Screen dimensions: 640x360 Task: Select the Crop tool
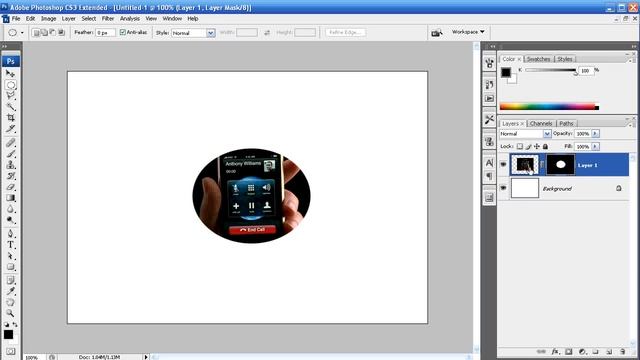coord(11,118)
